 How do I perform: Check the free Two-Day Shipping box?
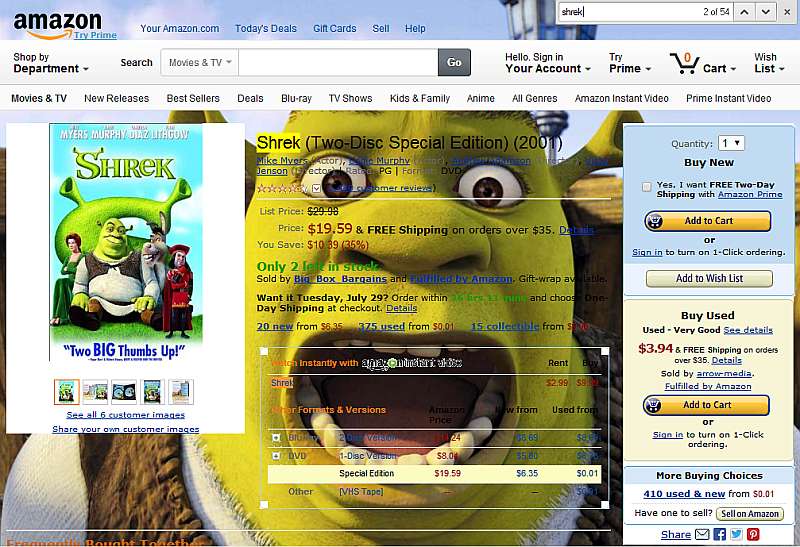646,187
